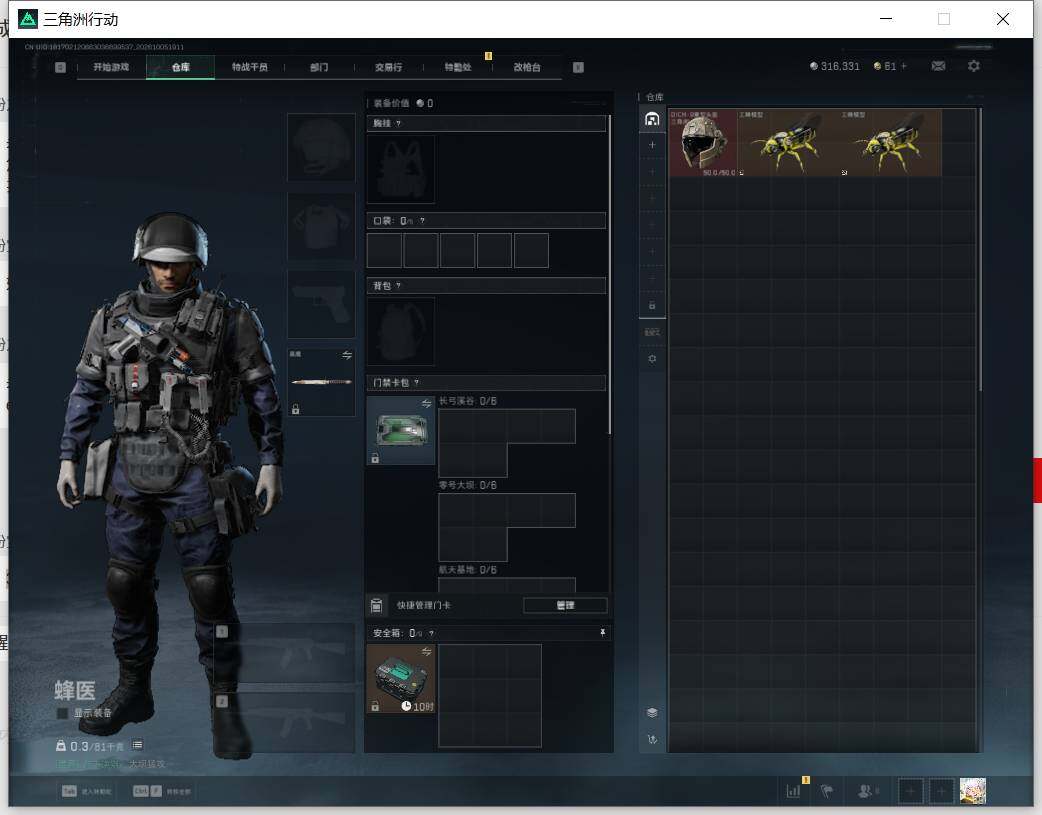Image resolution: width=1042 pixels, height=815 pixels.
Task: Click the swap icon on the safe box
Action: tap(426, 651)
